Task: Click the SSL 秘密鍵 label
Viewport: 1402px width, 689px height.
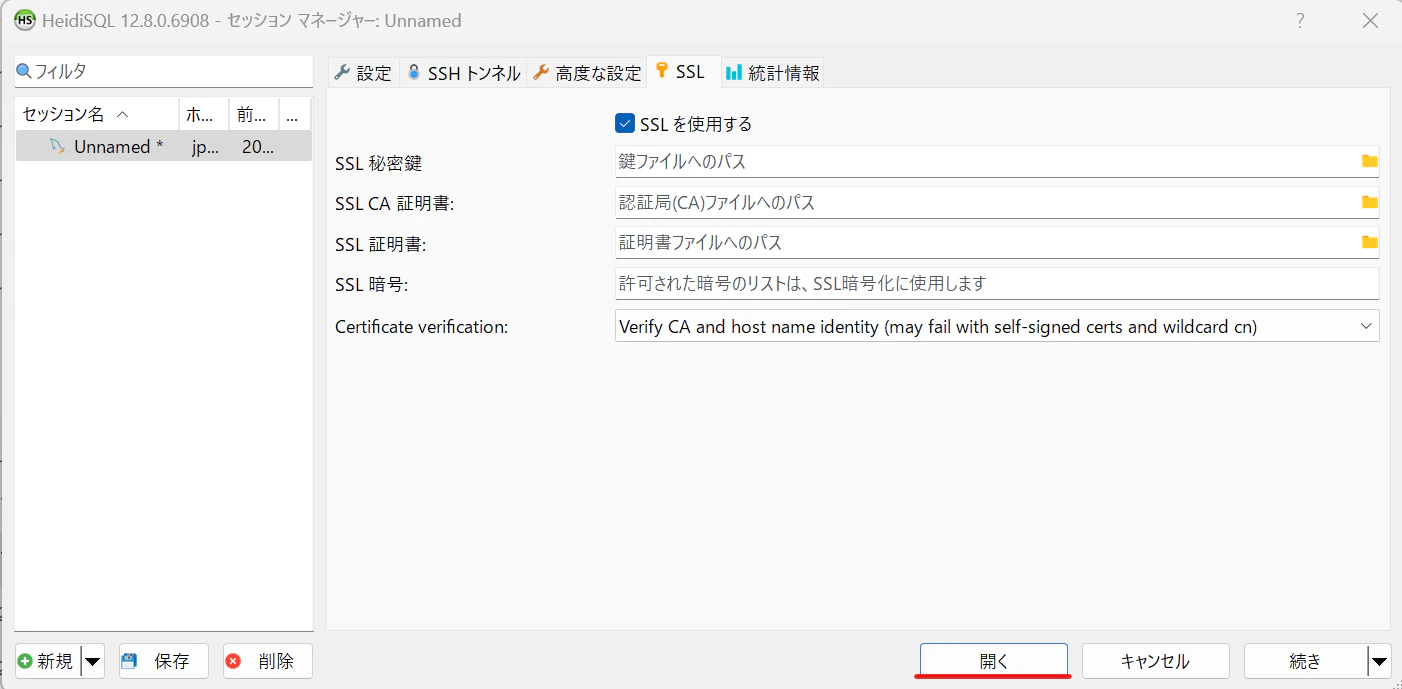Action: click(379, 163)
